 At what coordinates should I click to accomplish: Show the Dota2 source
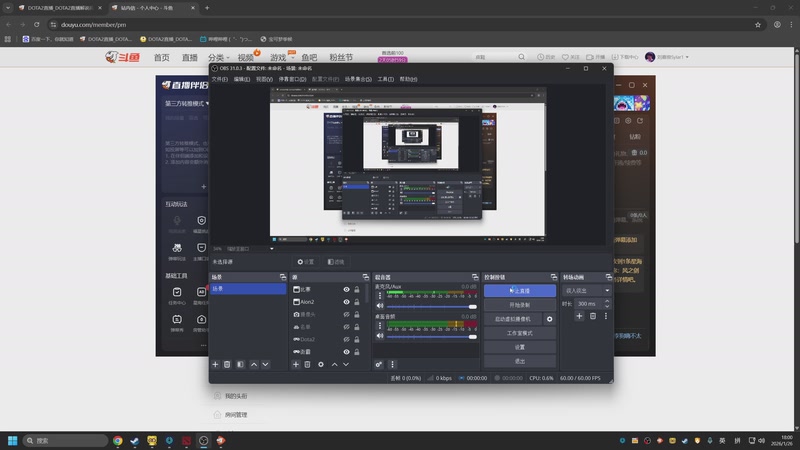tap(346, 339)
